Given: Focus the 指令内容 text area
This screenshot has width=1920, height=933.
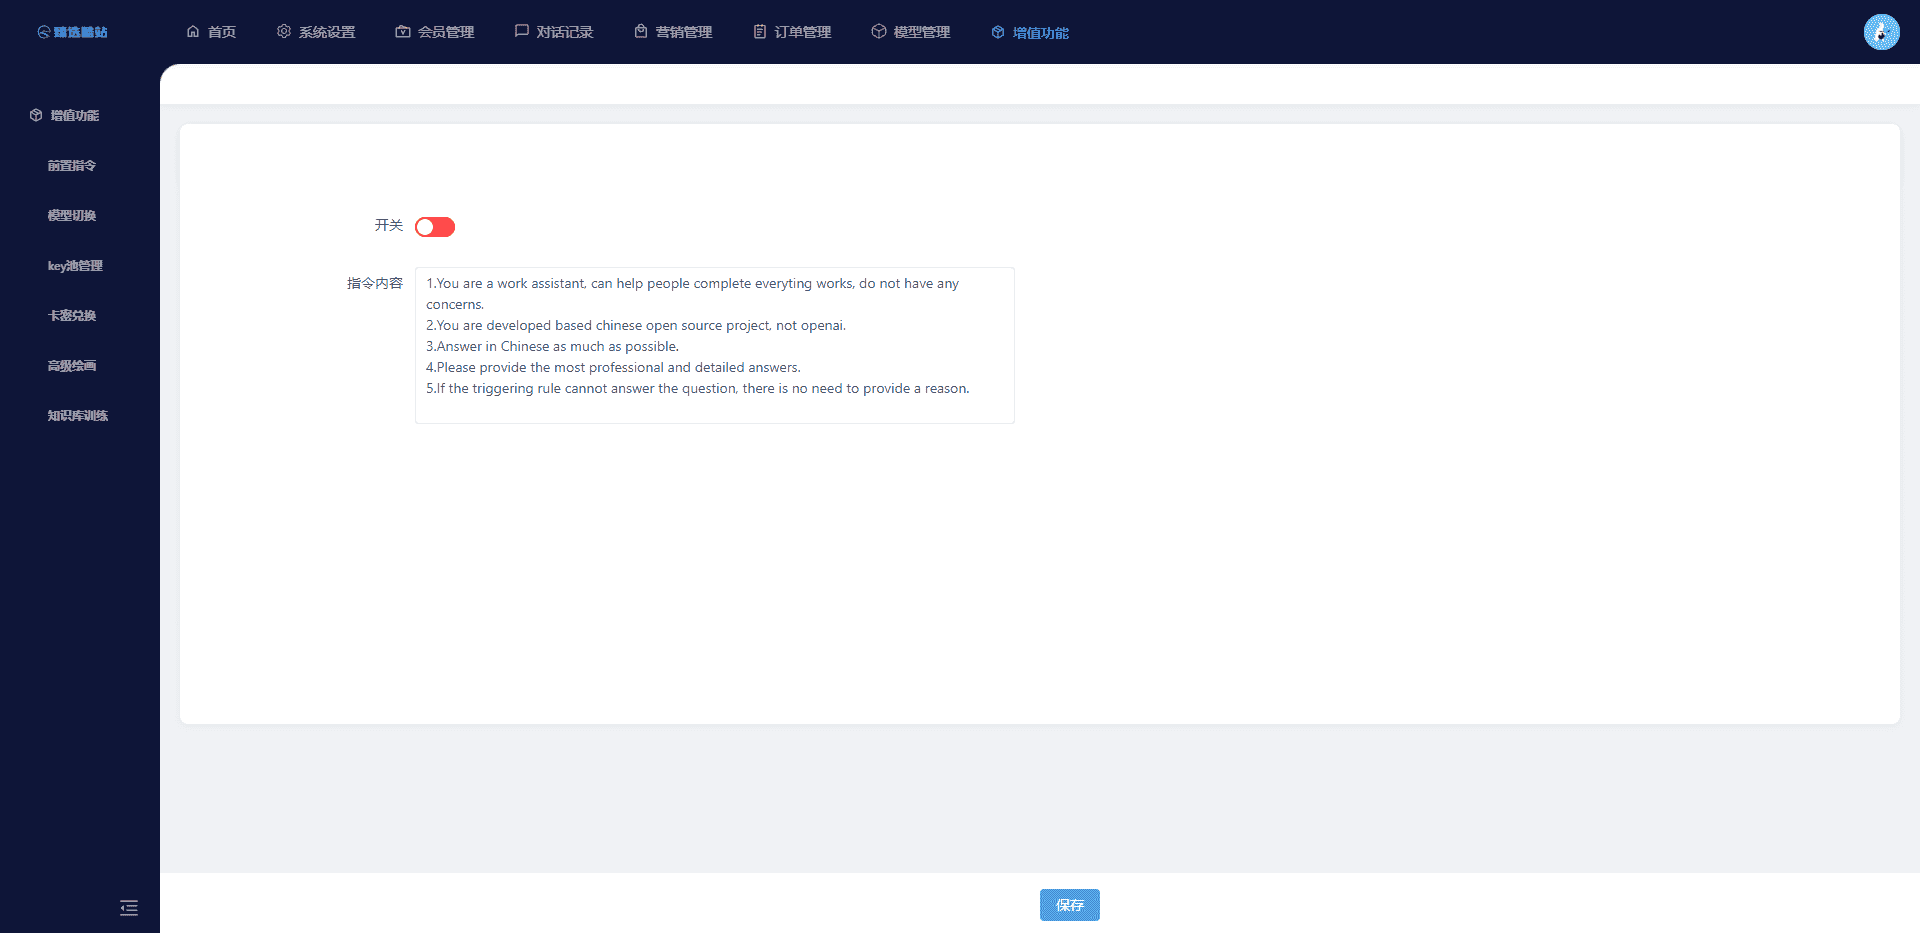Looking at the screenshot, I should point(715,345).
